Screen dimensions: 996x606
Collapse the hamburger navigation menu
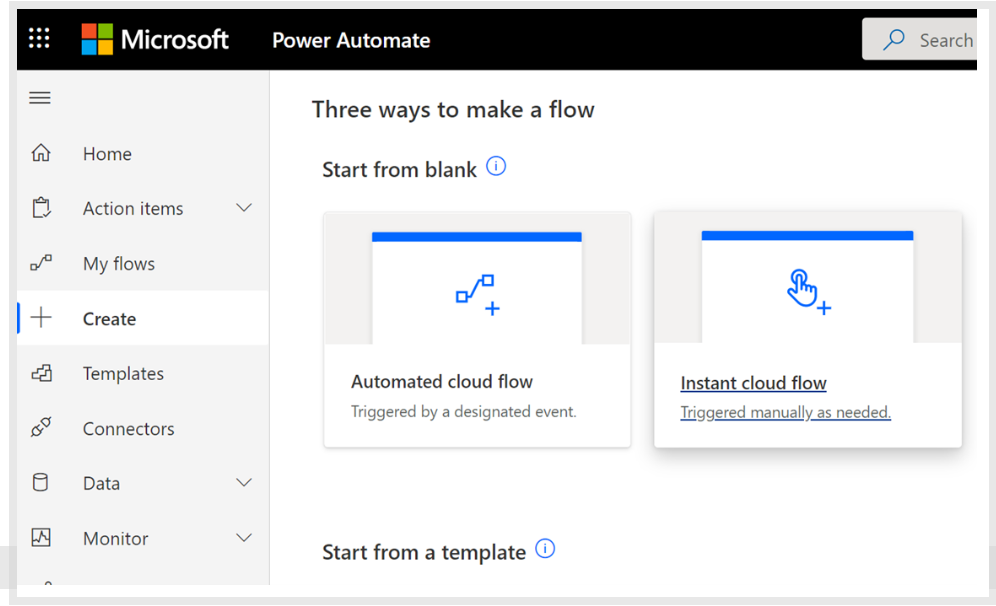point(40,98)
